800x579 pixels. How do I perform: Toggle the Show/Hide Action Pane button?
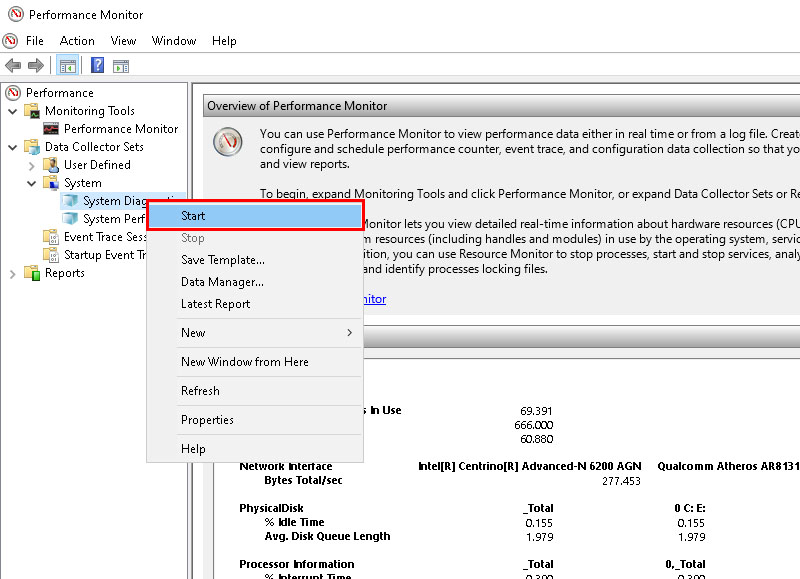pyautogui.click(x=121, y=66)
